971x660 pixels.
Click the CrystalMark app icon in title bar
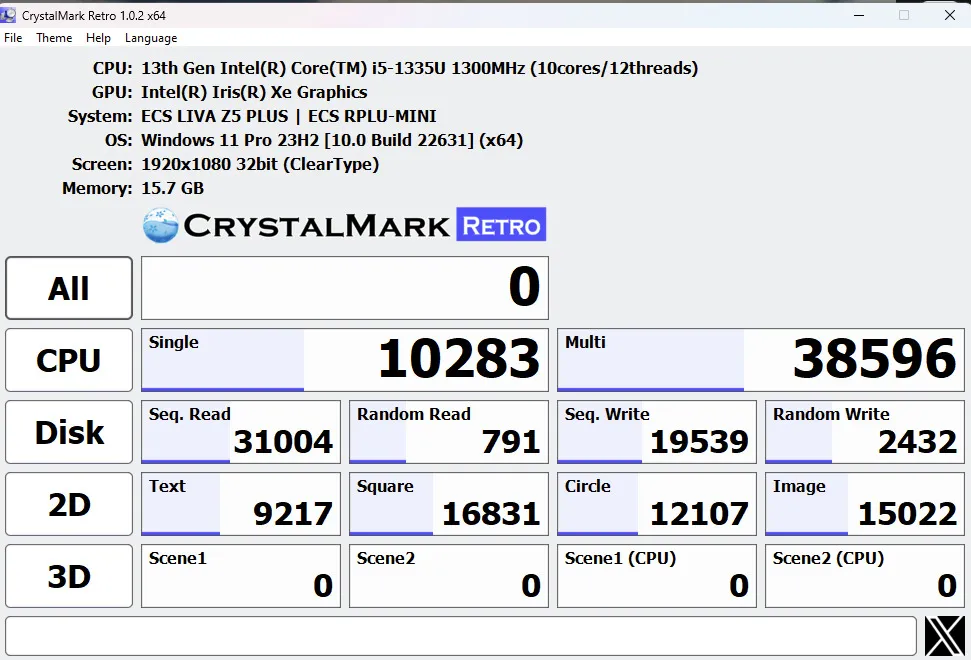coord(9,15)
